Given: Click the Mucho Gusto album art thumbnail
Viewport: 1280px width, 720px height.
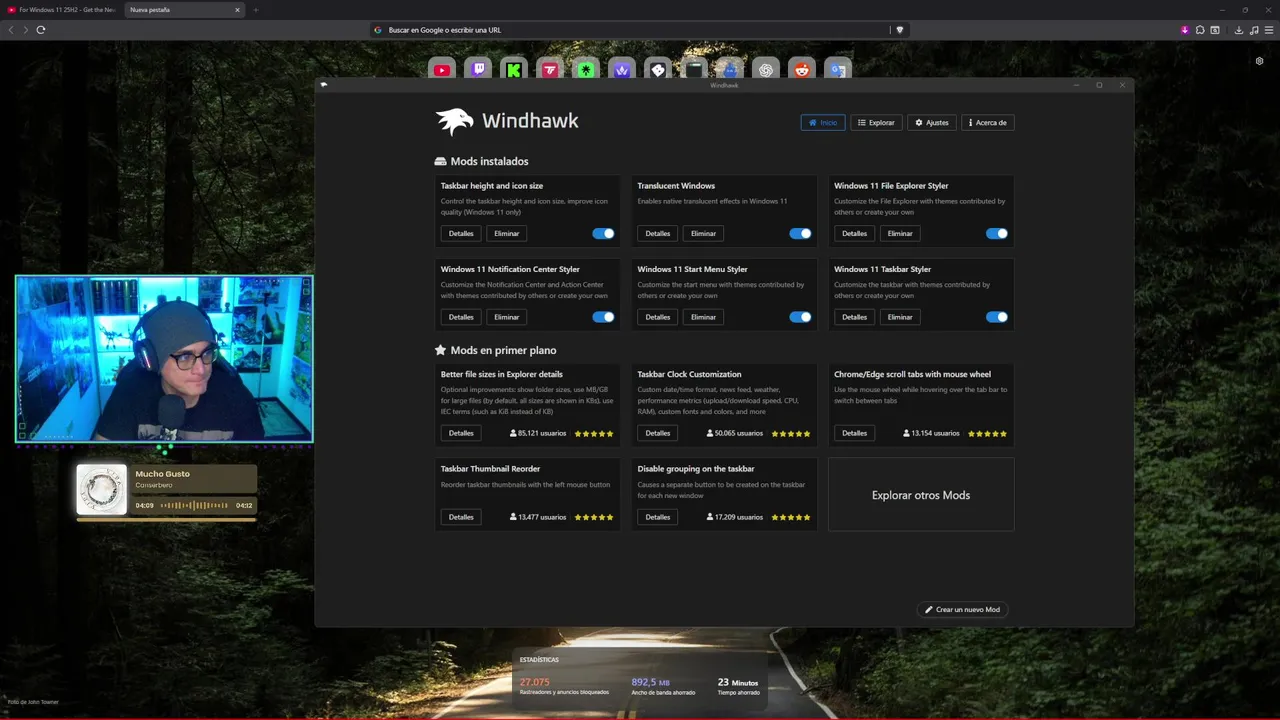Looking at the screenshot, I should click(102, 489).
